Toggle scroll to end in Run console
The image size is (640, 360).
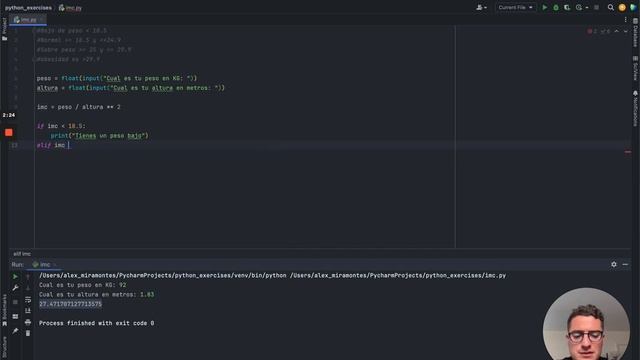pyautogui.click(x=28, y=311)
